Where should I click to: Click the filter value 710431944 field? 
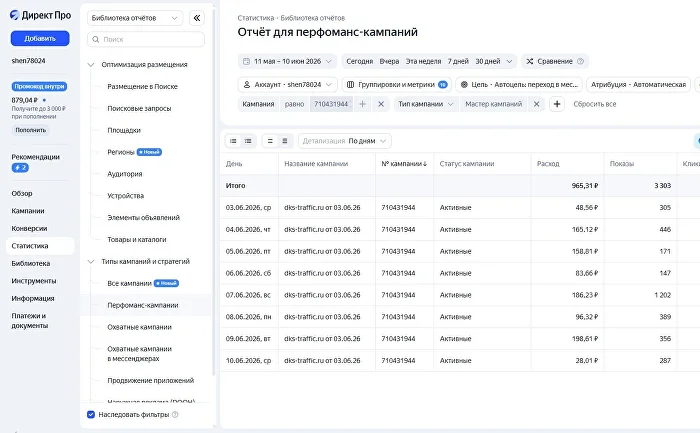tap(331, 104)
